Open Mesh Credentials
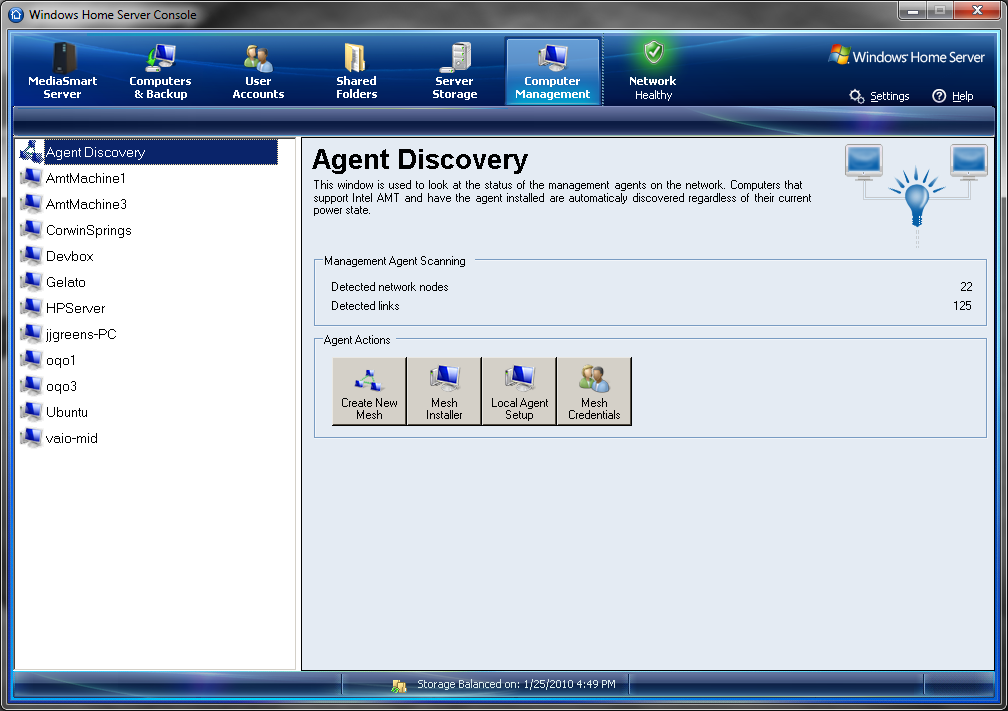The height and width of the screenshot is (711, 1008). (x=594, y=392)
